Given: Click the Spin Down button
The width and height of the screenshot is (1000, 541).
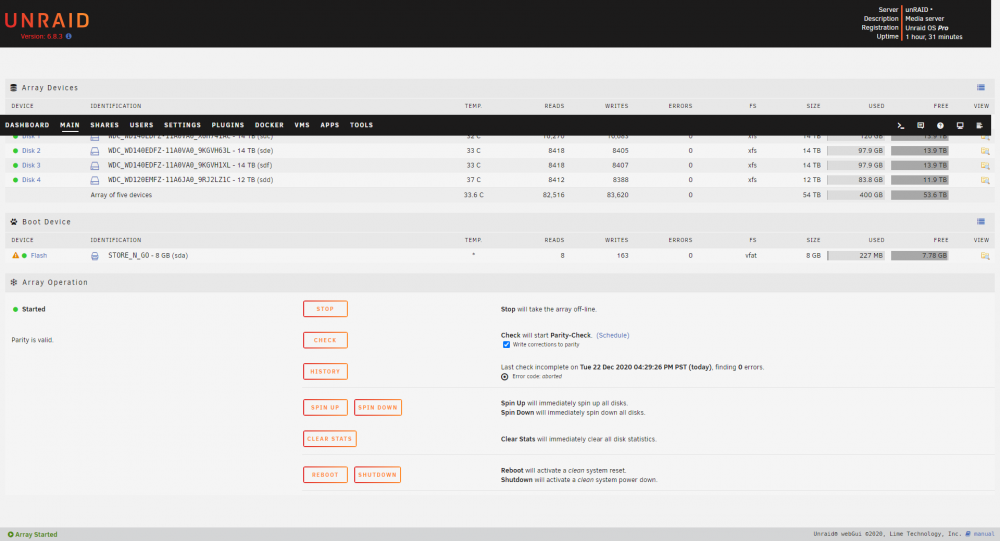Looking at the screenshot, I should coord(378,408).
